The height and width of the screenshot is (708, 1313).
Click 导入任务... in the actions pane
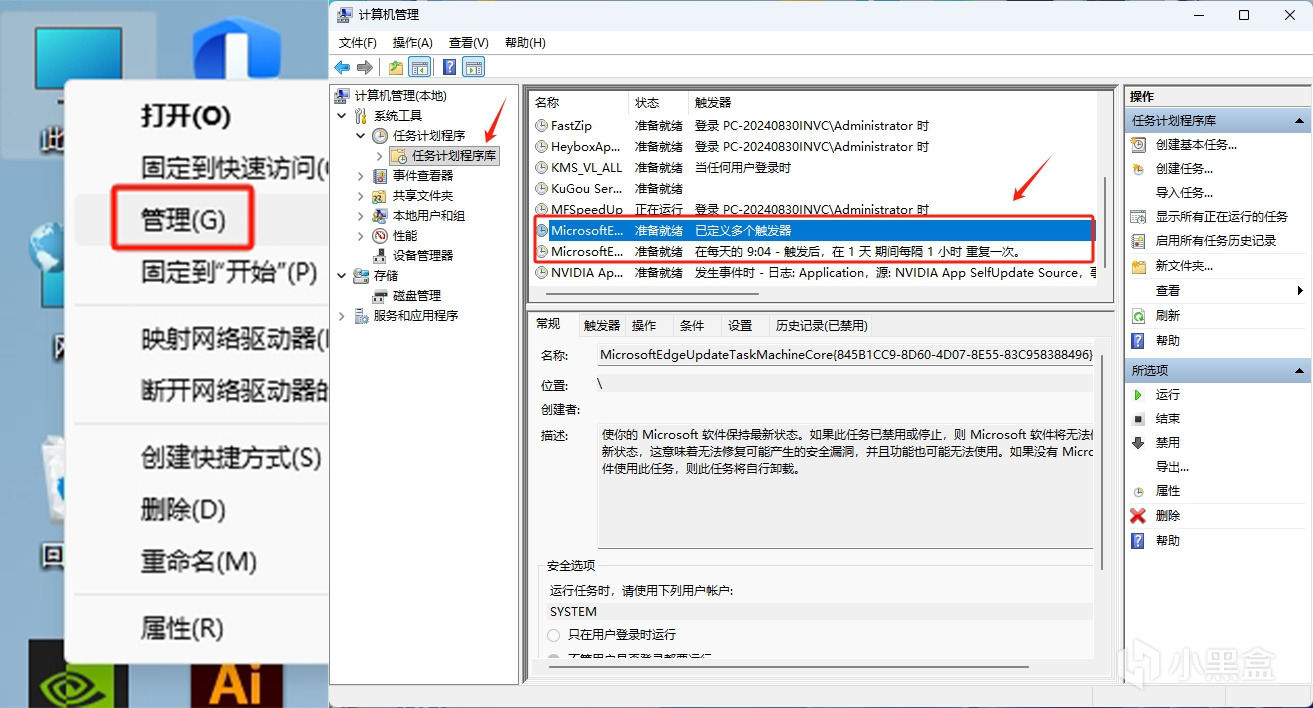pyautogui.click(x=1184, y=192)
